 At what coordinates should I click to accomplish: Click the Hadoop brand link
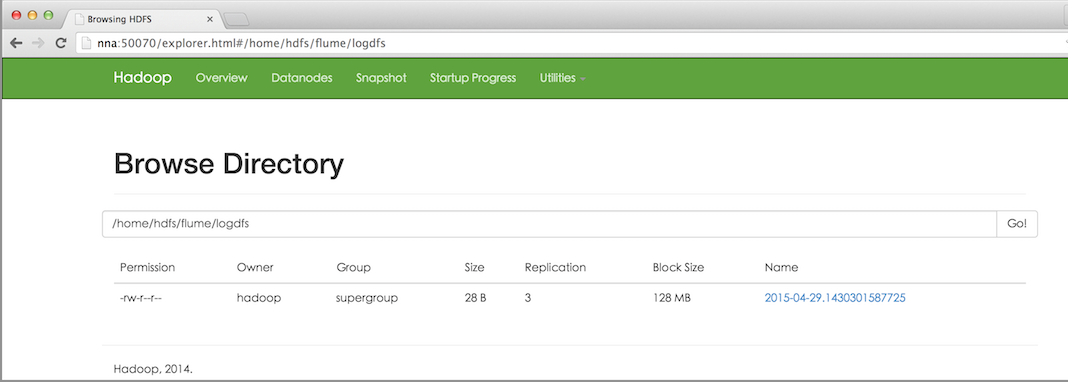click(x=142, y=78)
